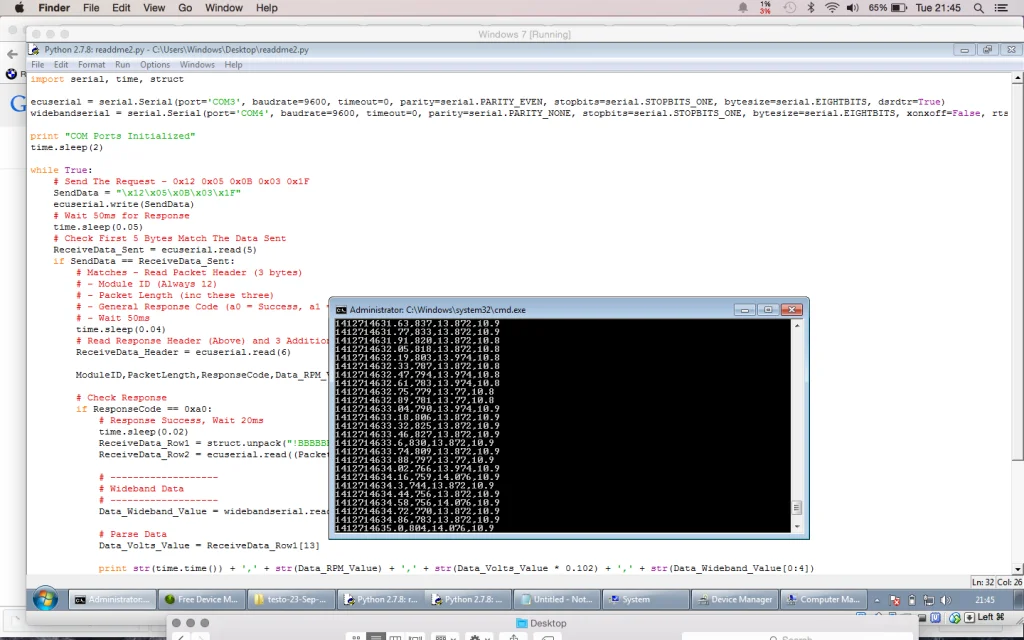This screenshot has width=1024, height=640.
Task: Click macOS clock Tue 21:45
Action: point(938,8)
